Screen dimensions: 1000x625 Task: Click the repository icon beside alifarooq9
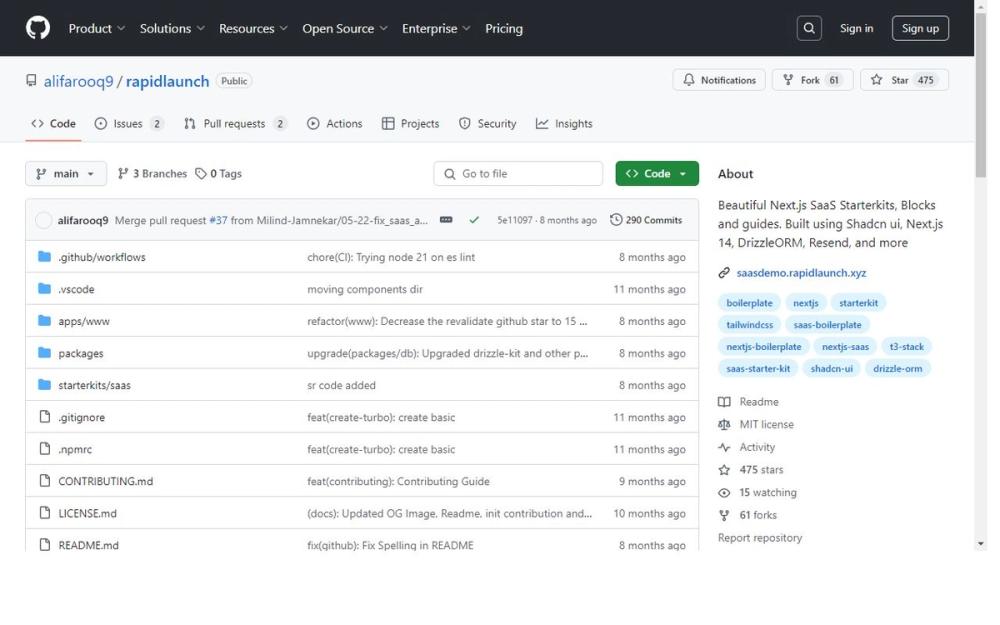coord(31,80)
